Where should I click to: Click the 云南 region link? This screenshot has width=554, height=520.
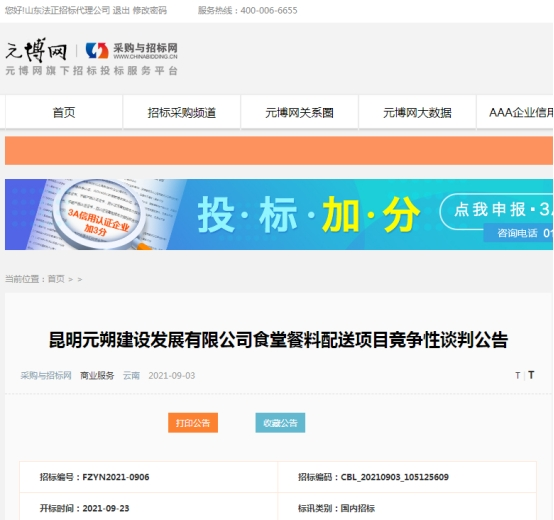click(x=131, y=376)
